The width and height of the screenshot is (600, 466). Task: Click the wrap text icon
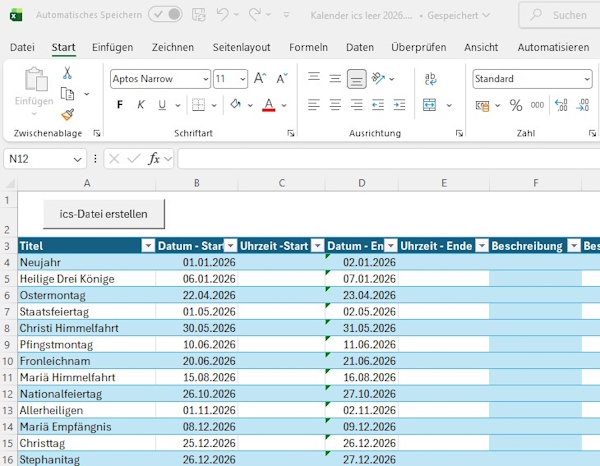(430, 79)
